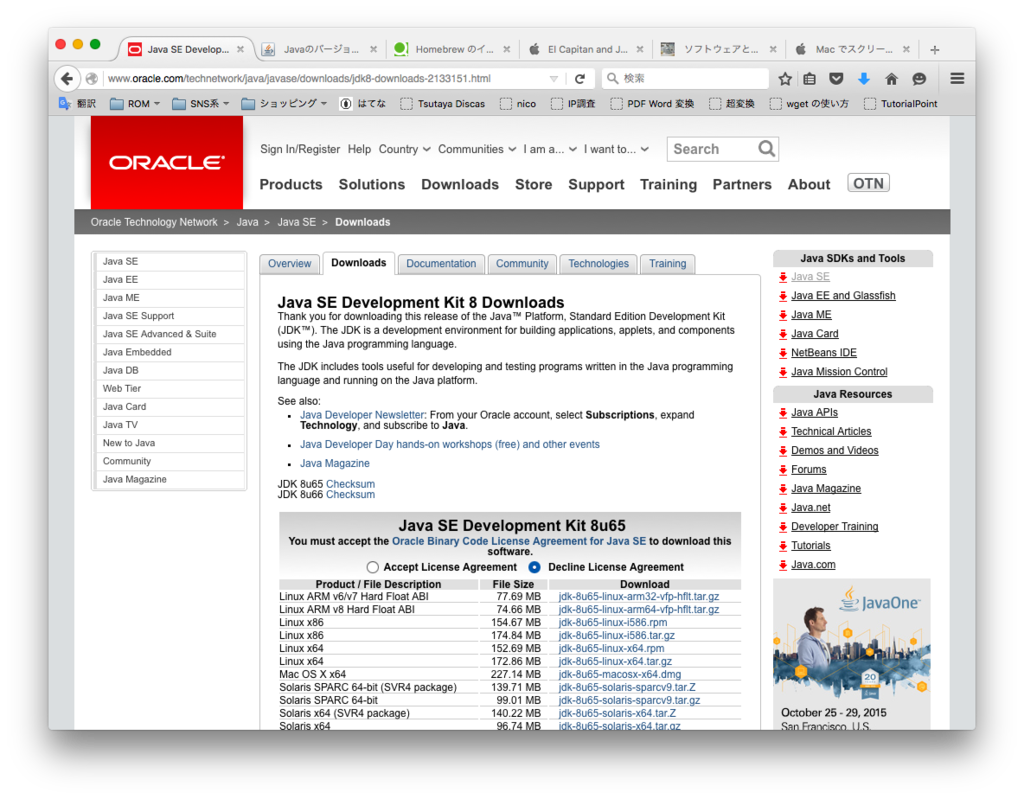Expand the Communities dropdown
This screenshot has height=799, width=1024.
point(477,149)
